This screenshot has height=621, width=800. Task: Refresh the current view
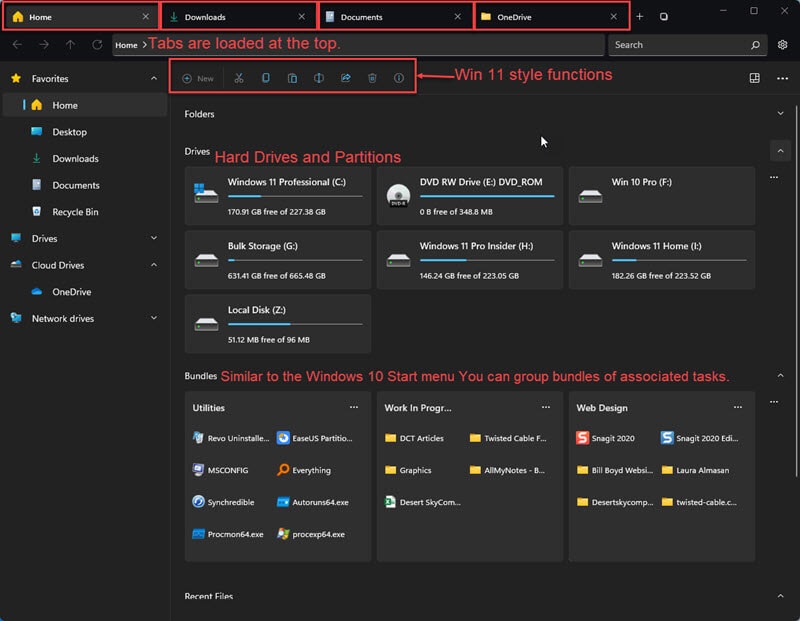pyautogui.click(x=97, y=45)
